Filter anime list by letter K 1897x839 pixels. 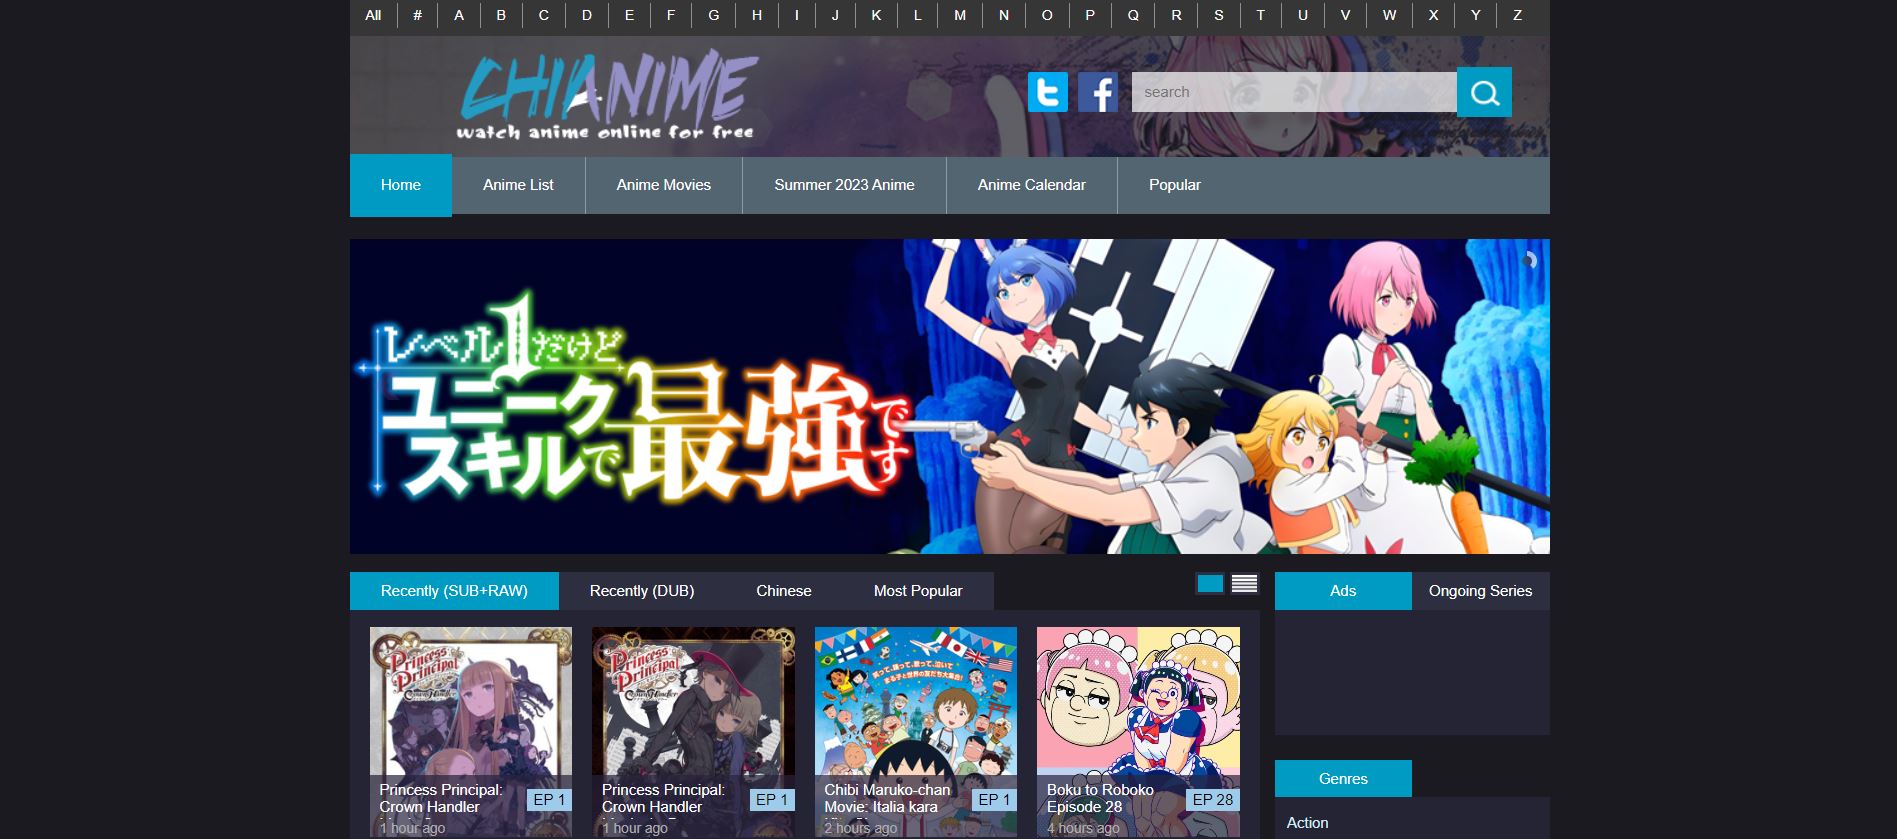click(x=876, y=15)
